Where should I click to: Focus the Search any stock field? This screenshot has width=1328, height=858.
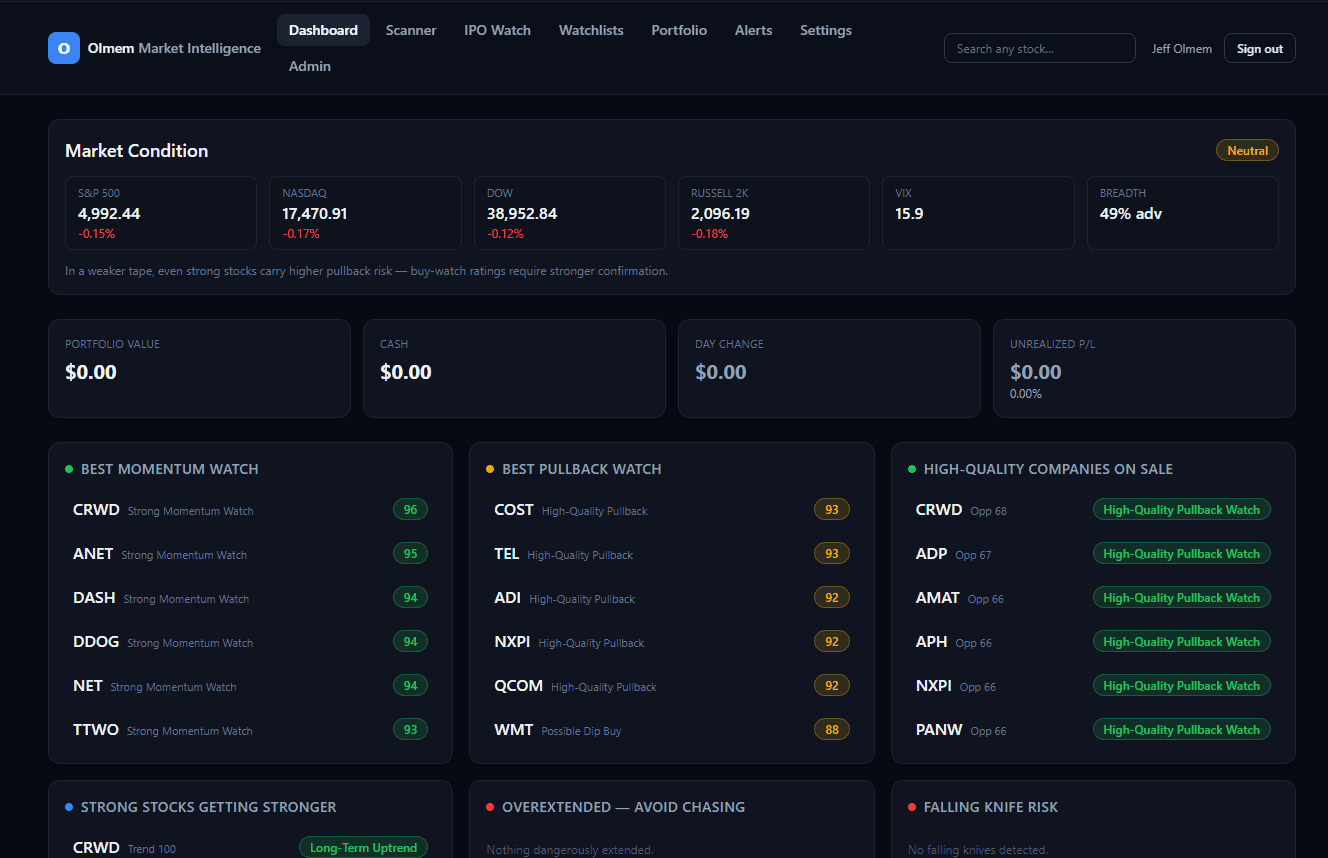tap(1040, 48)
